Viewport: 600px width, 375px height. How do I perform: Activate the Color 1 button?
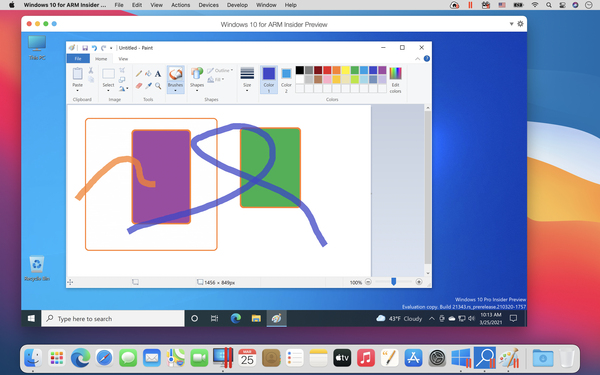269,80
